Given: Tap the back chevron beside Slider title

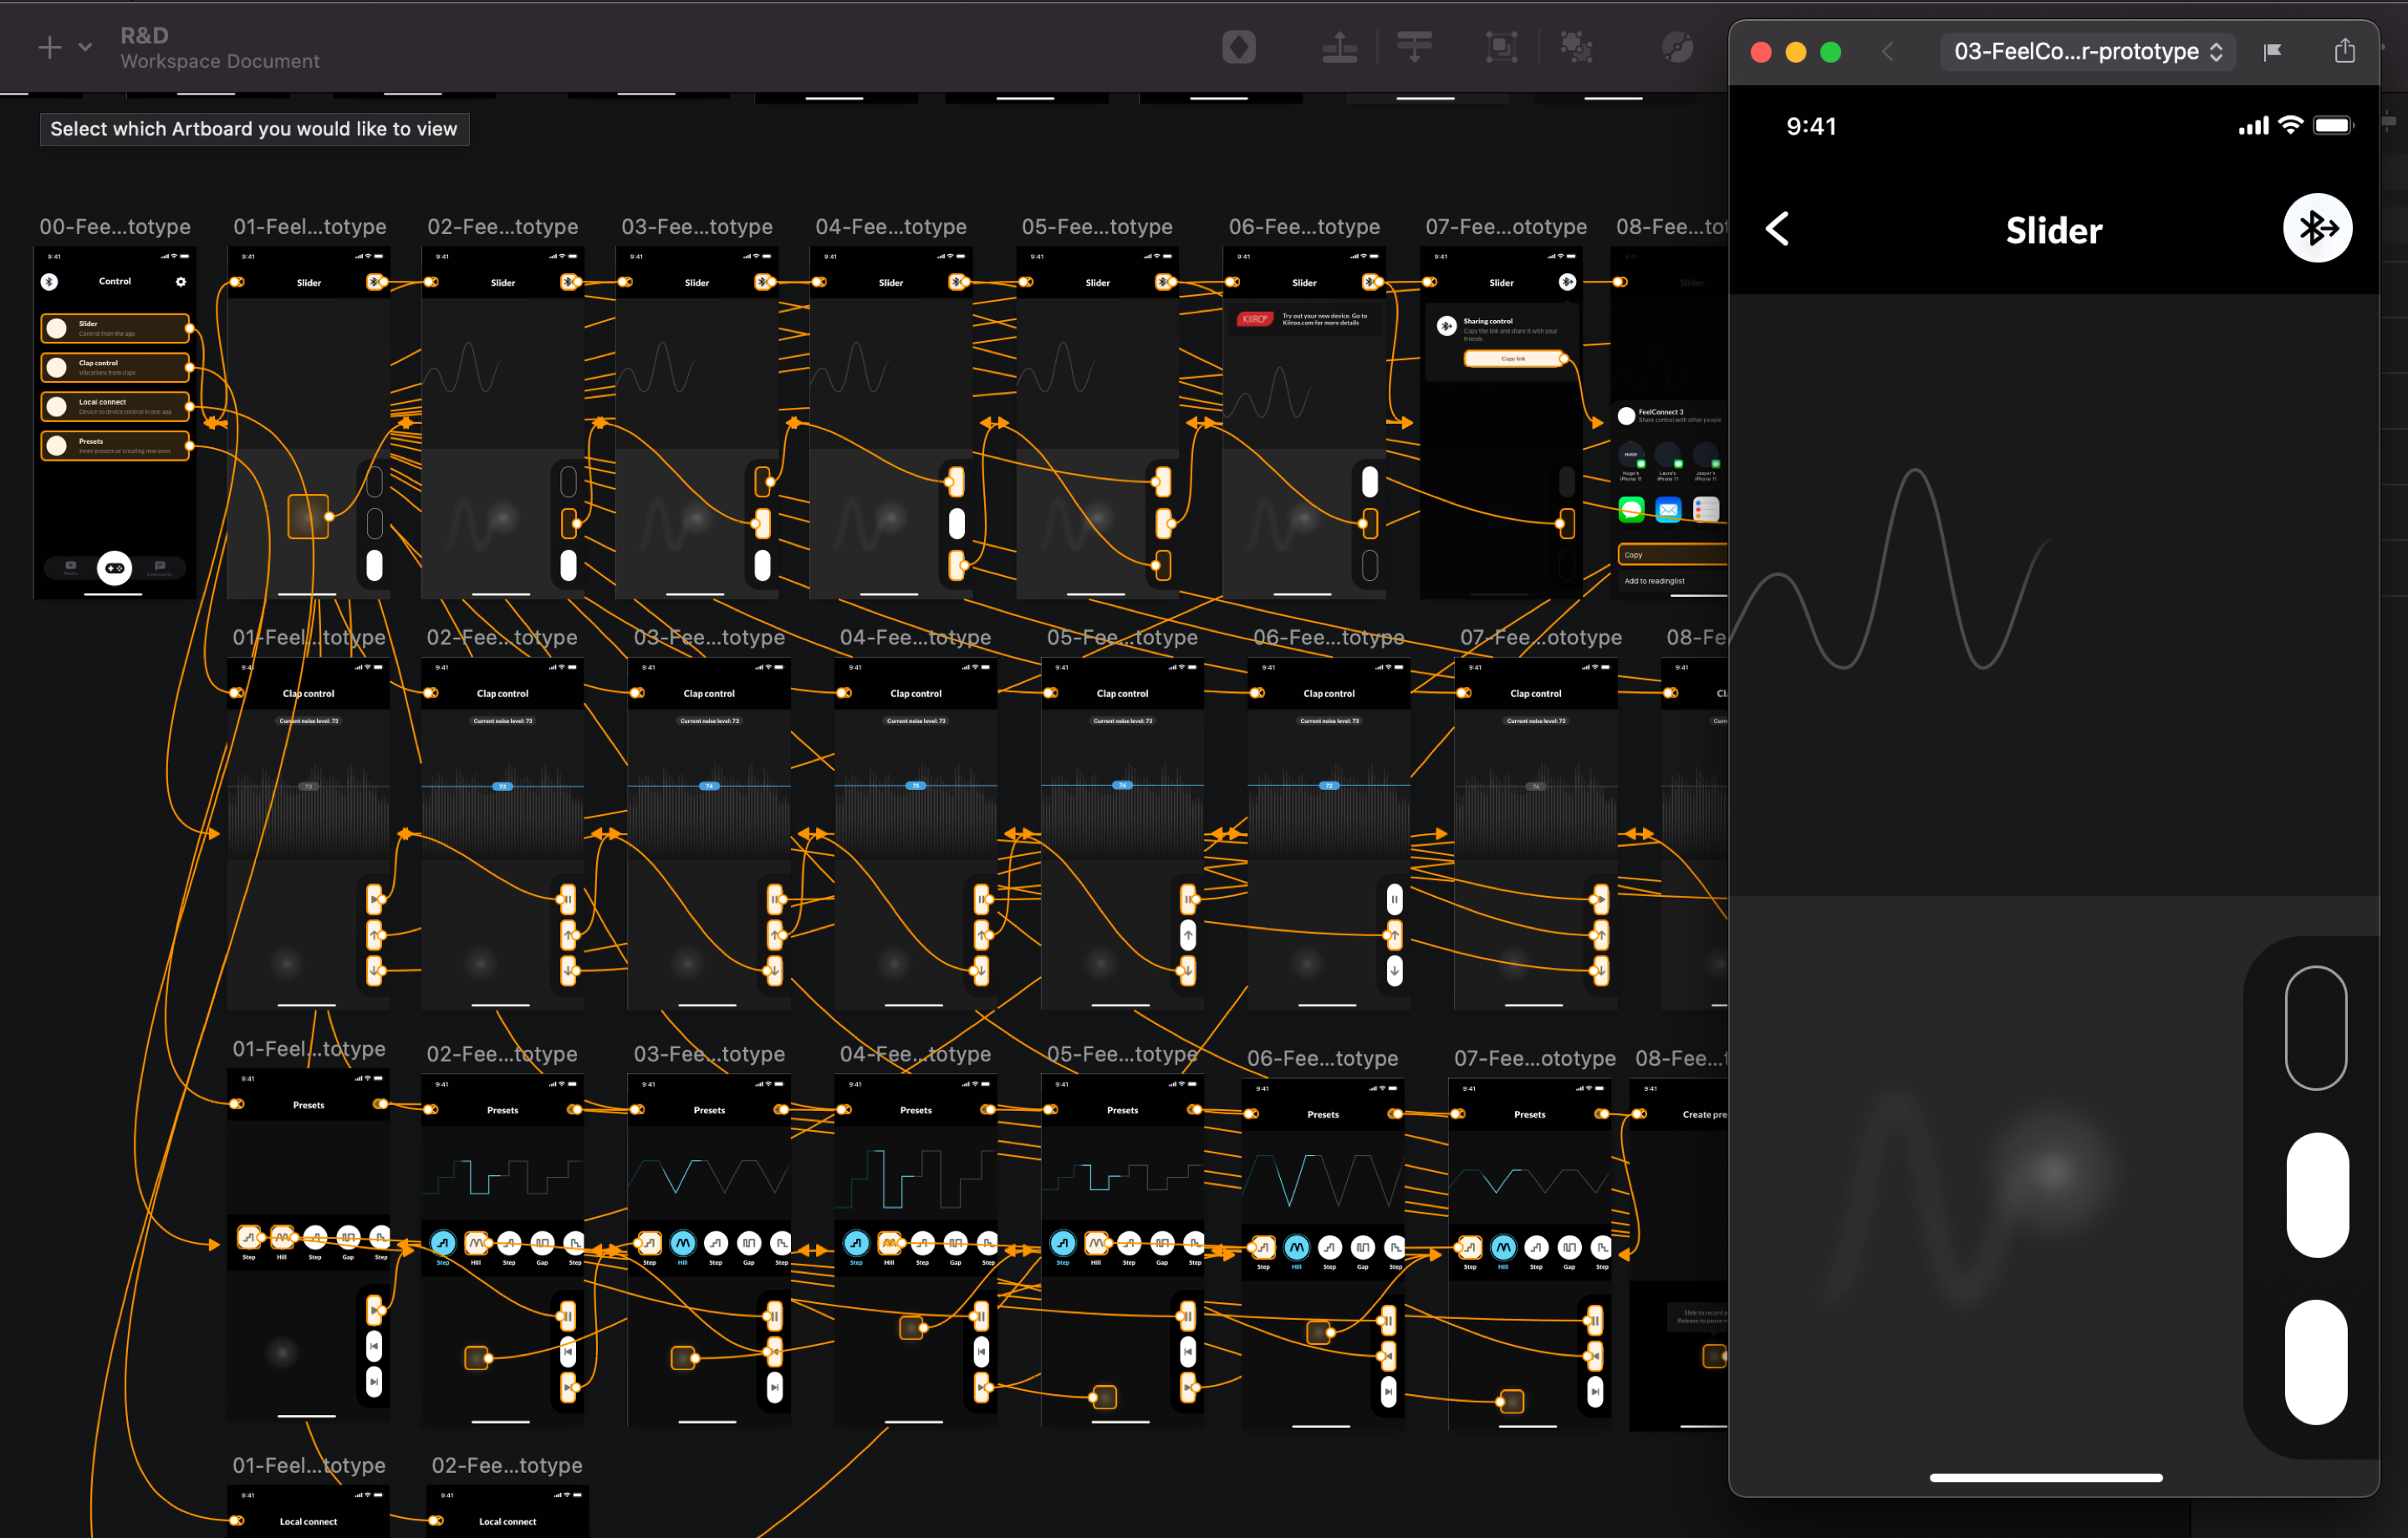Looking at the screenshot, I should [1777, 229].
